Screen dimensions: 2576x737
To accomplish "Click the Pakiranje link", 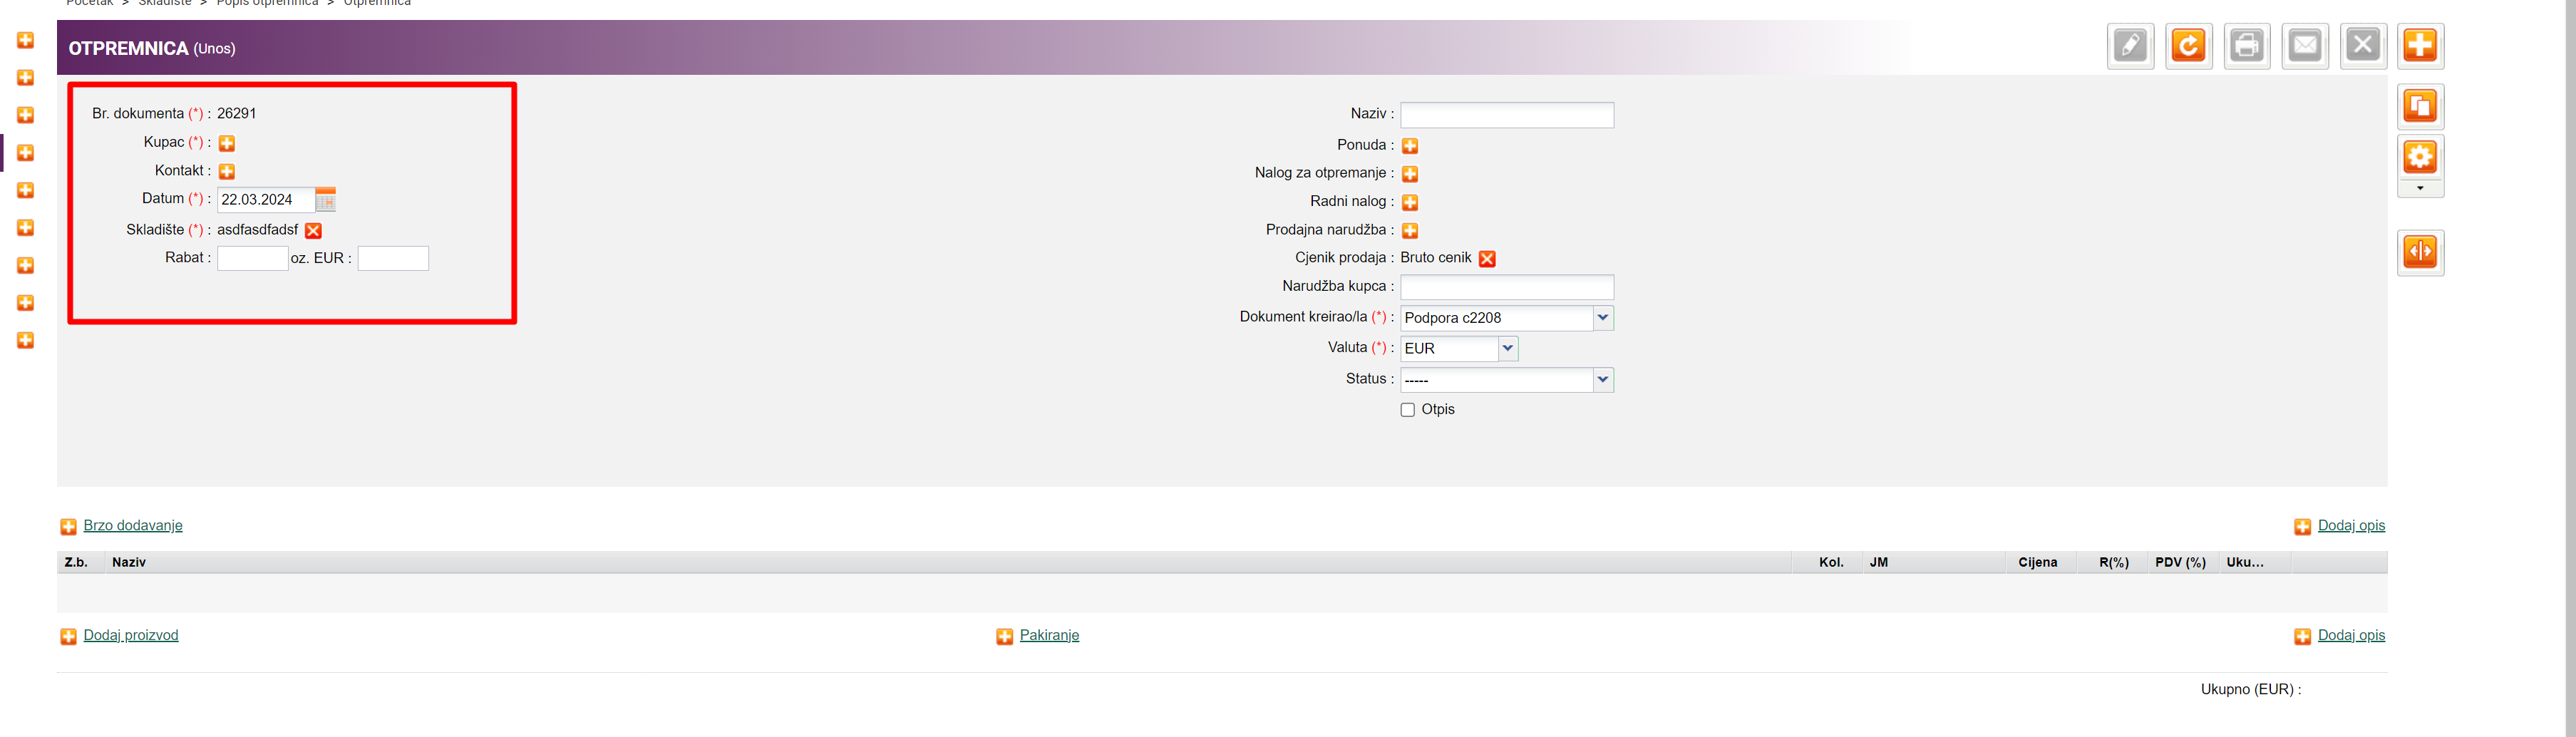I will click(1049, 636).
